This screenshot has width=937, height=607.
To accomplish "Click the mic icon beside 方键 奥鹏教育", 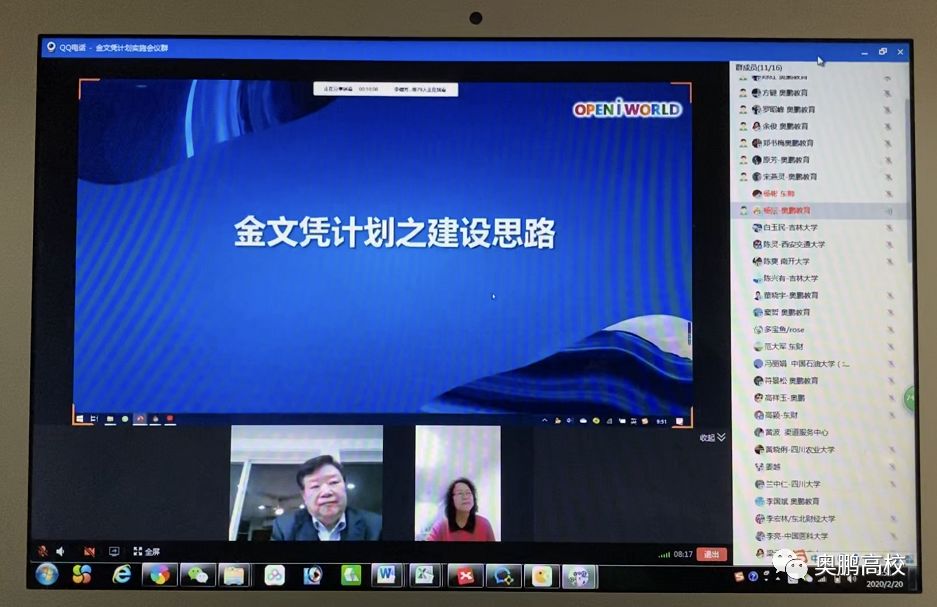I will pyautogui.click(x=888, y=93).
